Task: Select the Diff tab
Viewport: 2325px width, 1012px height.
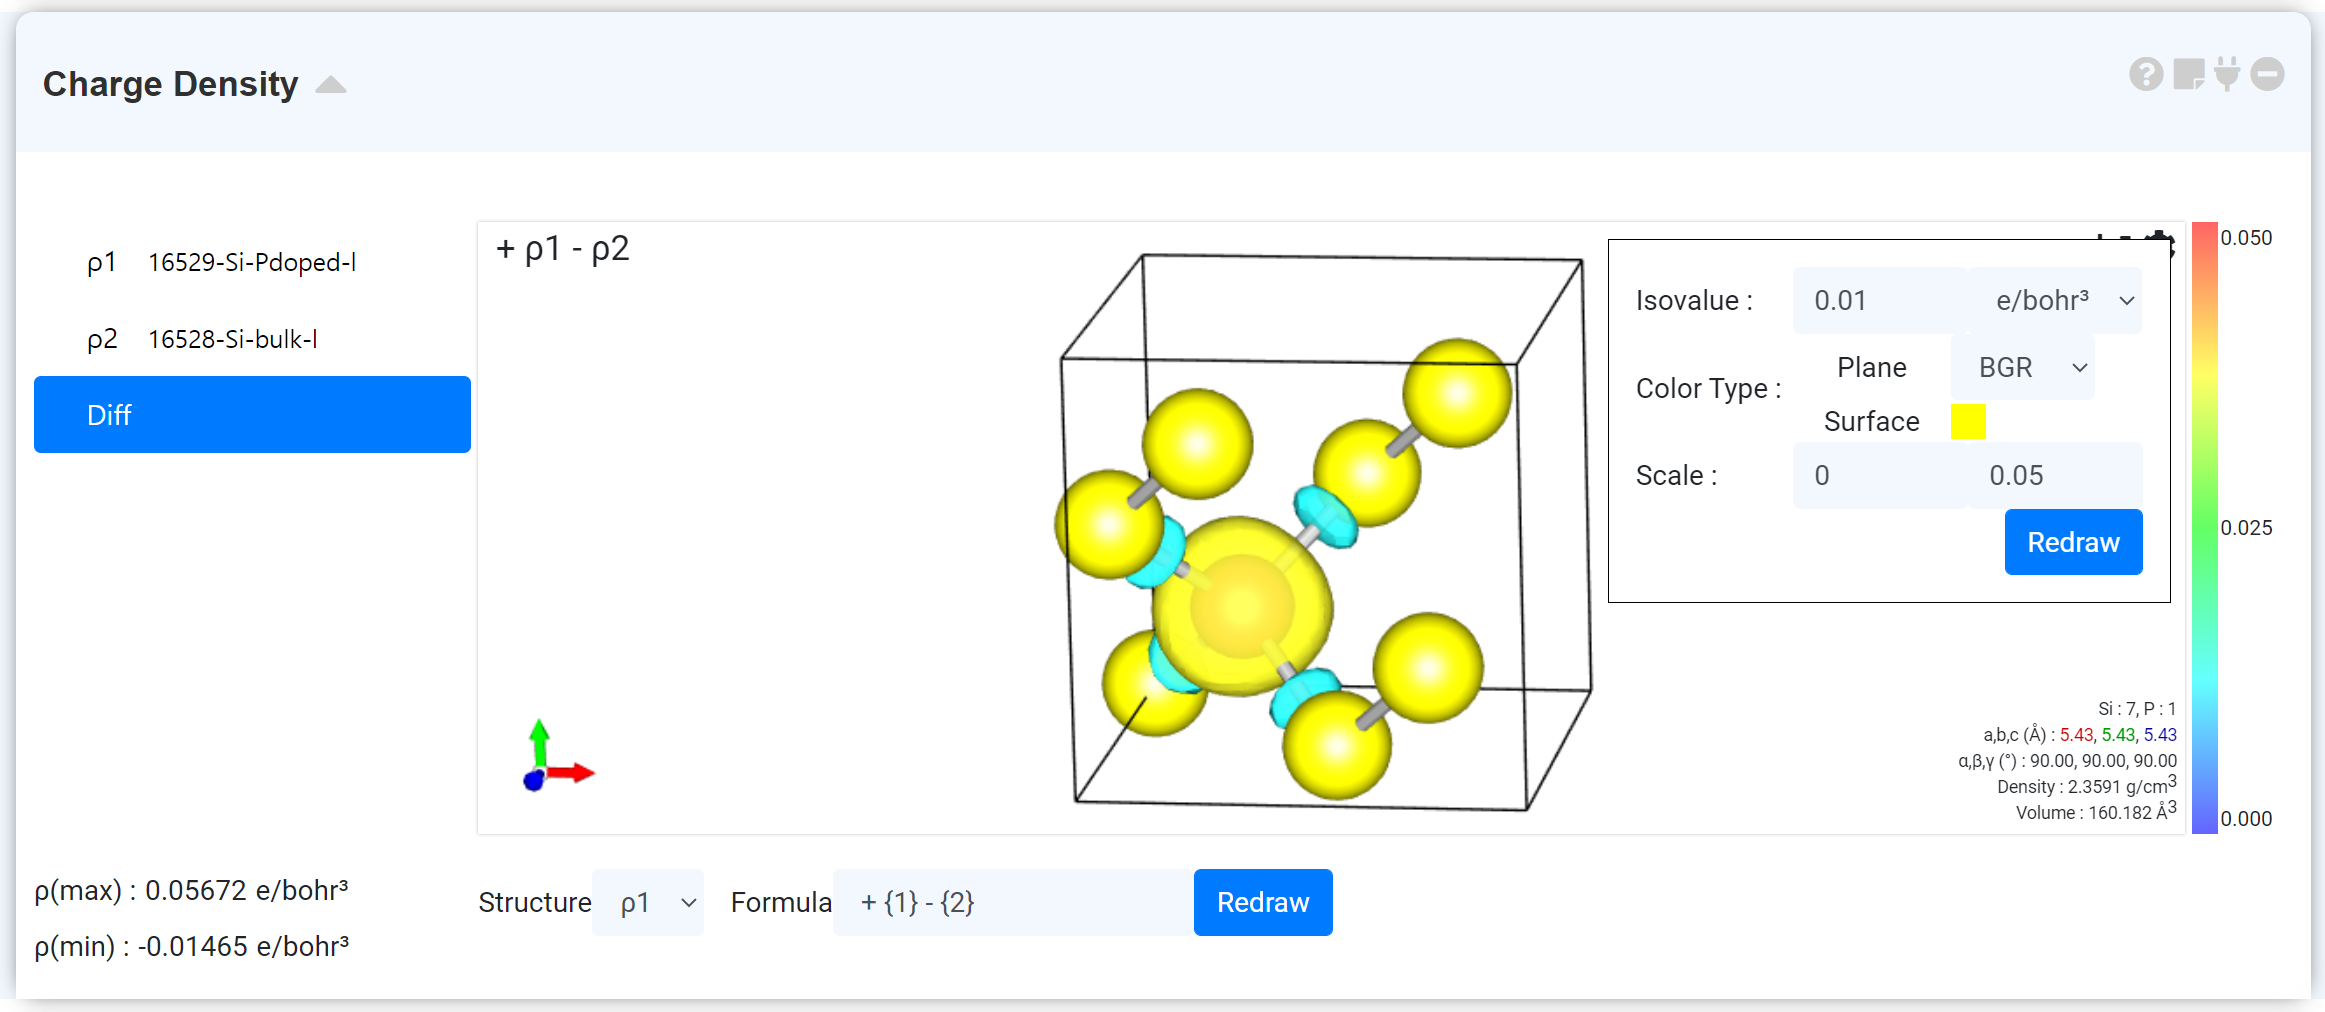Action: point(252,415)
